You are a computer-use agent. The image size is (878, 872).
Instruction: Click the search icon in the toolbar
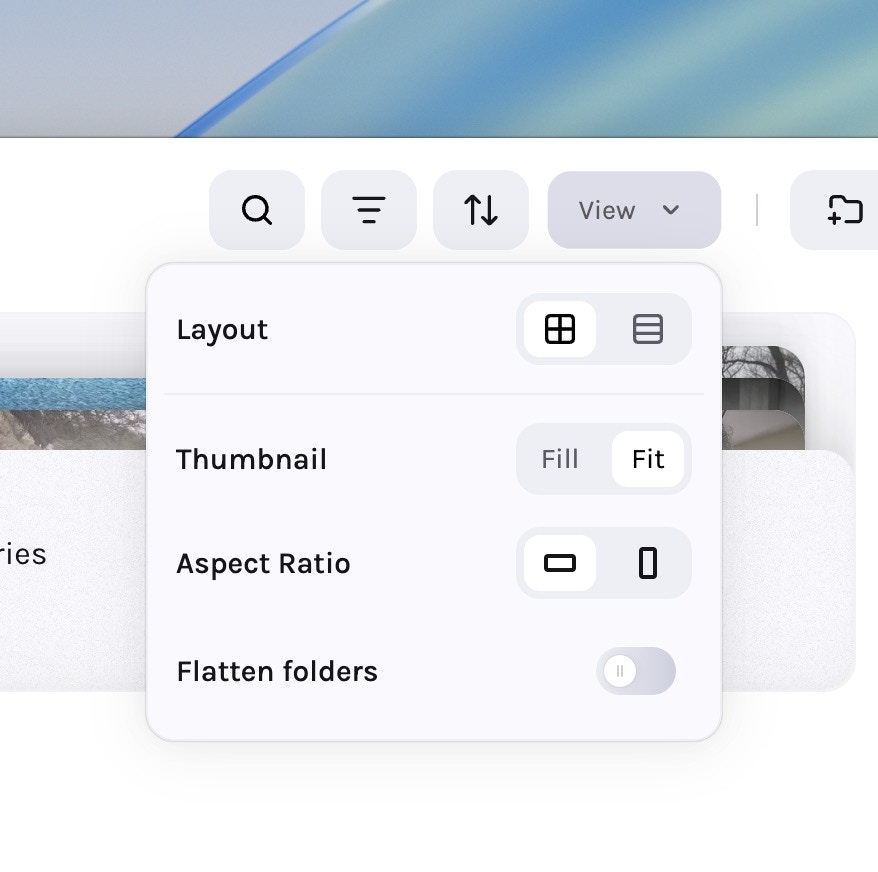coord(257,210)
